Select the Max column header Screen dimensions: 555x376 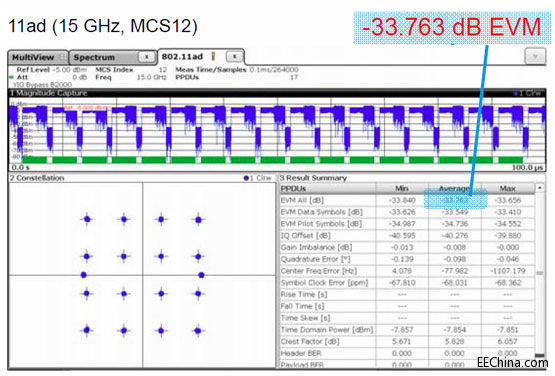(x=508, y=188)
